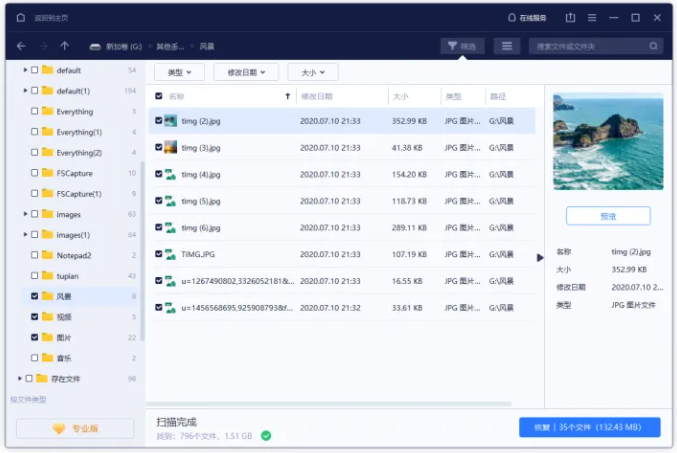Uncheck the timg (3).jpg file checkbox
The image size is (677, 453).
pos(159,148)
